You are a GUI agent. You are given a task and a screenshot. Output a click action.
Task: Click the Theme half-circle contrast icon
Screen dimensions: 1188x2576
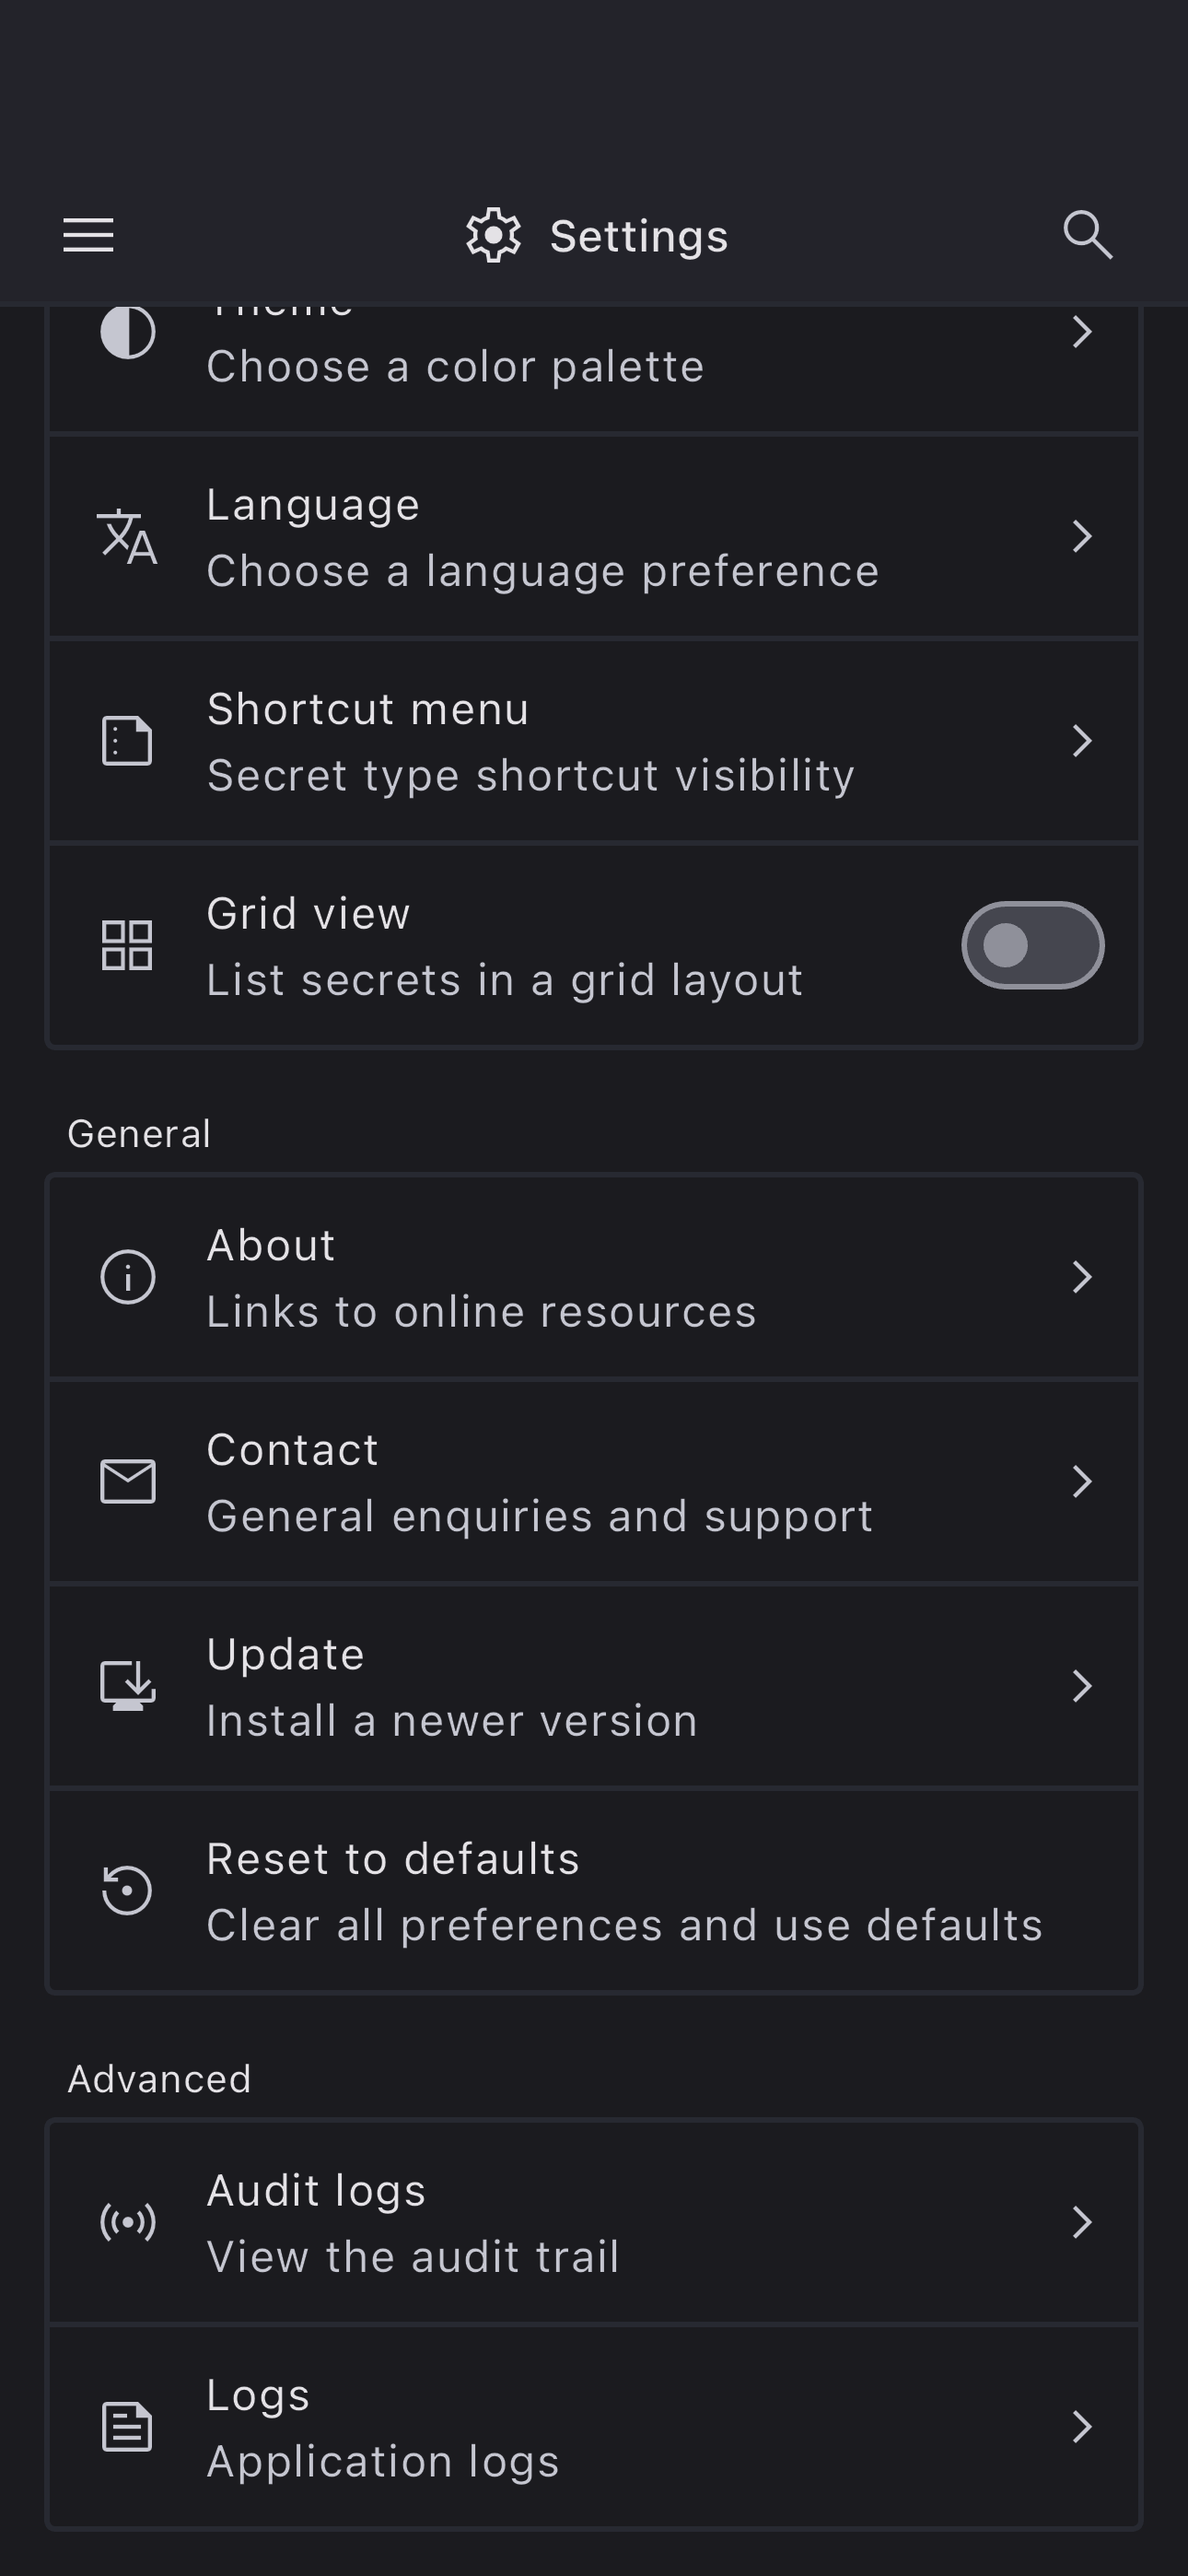[127, 332]
